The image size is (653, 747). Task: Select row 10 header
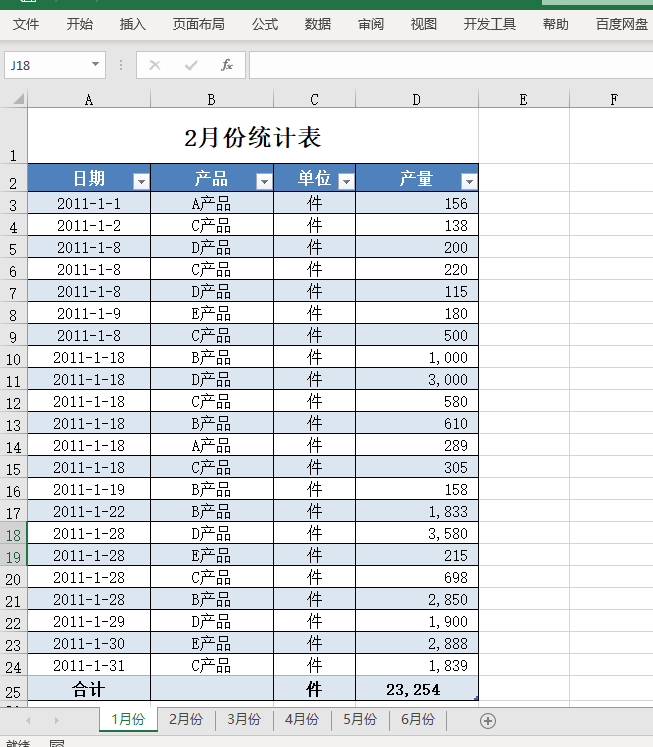(13, 358)
